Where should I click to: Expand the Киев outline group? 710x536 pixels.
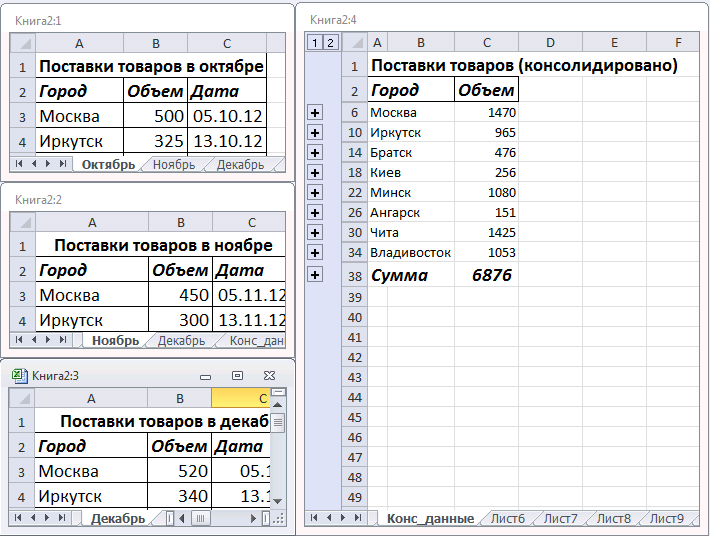(x=315, y=172)
